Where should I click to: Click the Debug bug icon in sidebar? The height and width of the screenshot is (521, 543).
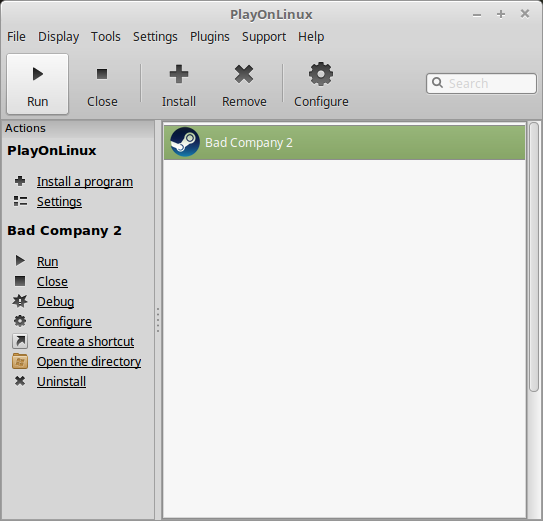(x=20, y=301)
